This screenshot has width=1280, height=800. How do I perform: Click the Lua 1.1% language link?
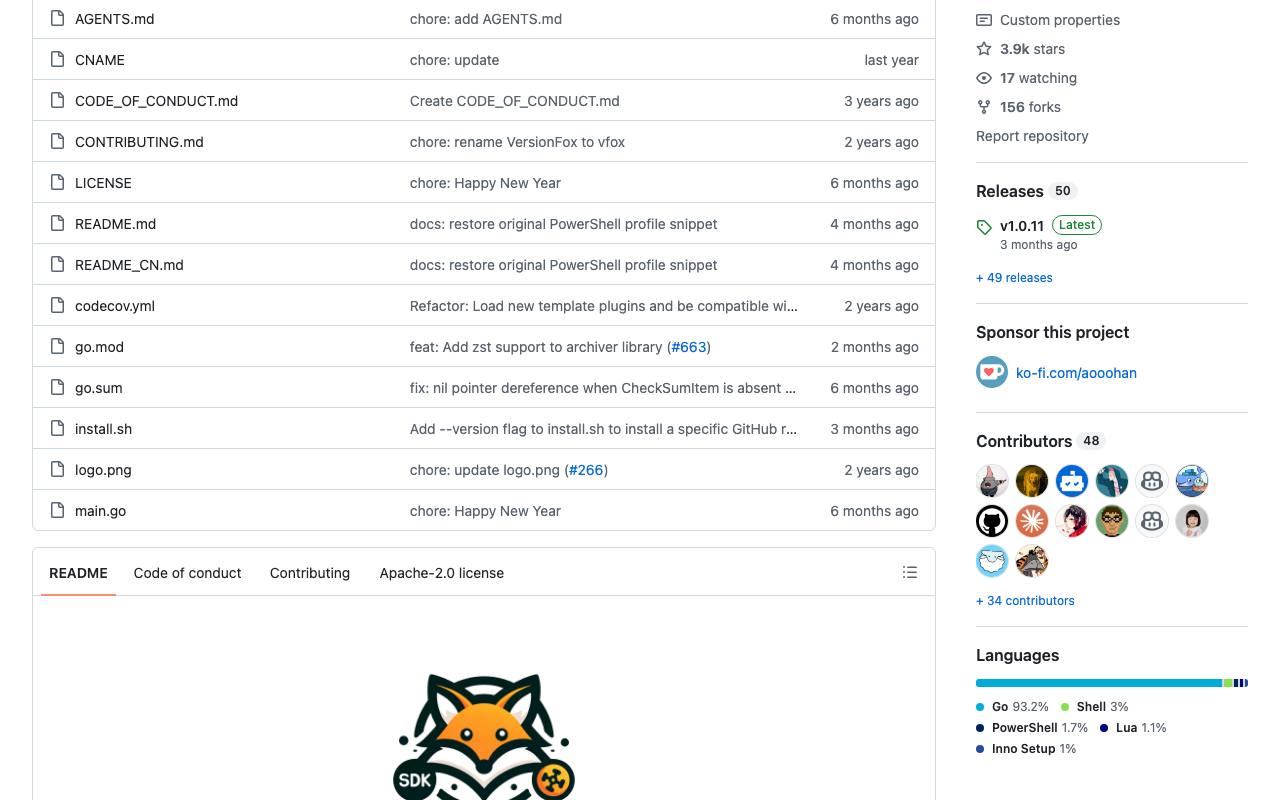coord(1134,728)
